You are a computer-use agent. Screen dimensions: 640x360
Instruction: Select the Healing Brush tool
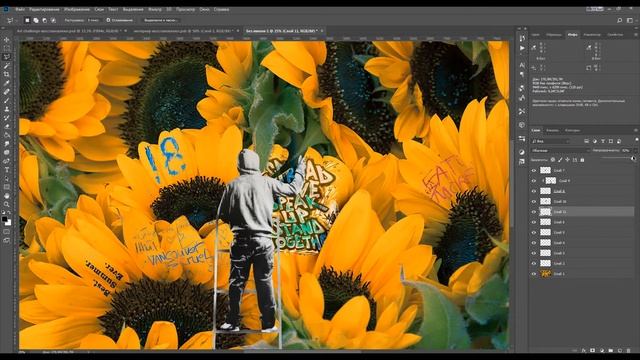[7, 92]
